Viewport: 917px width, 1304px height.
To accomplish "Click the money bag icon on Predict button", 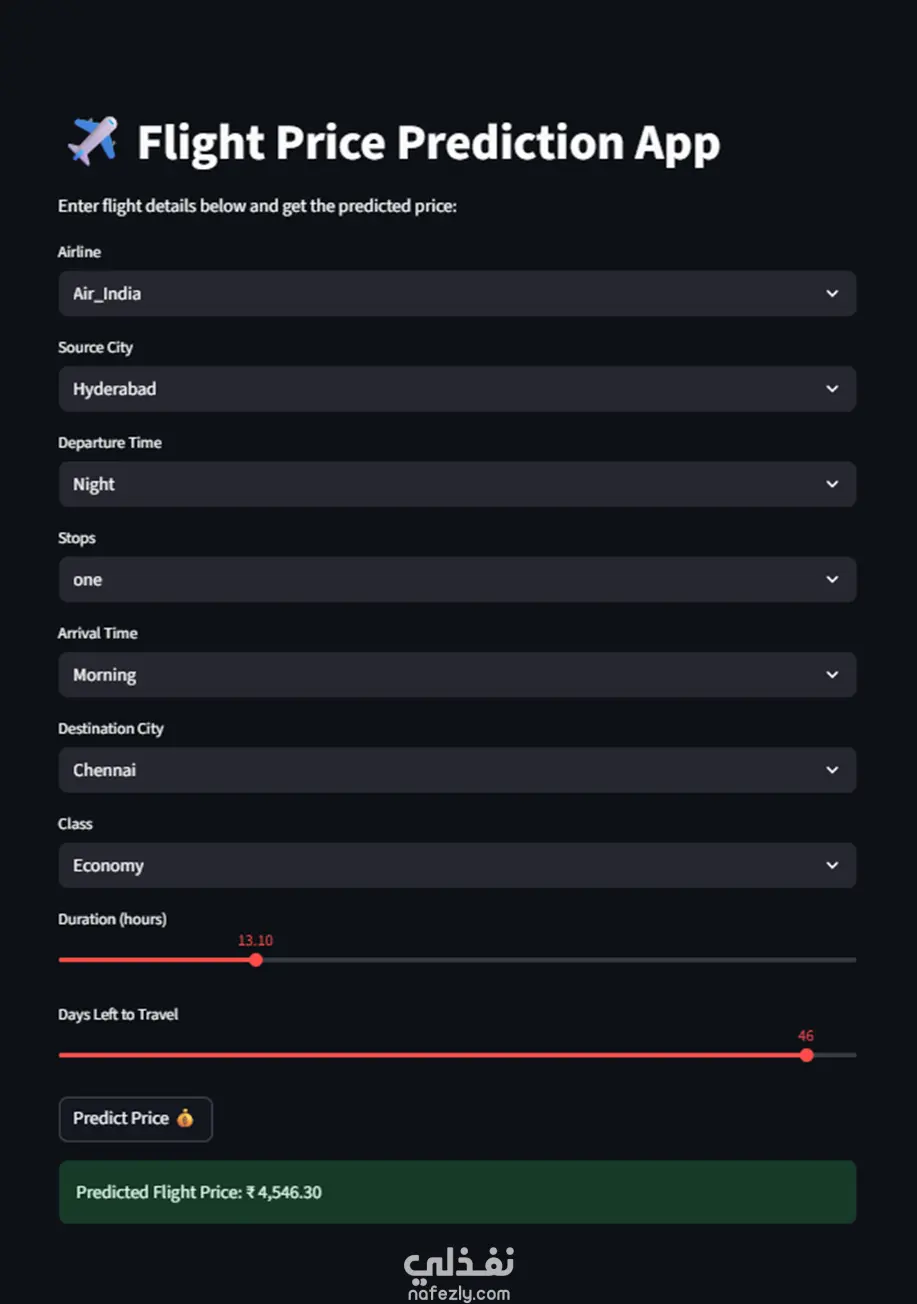I will (x=185, y=1119).
